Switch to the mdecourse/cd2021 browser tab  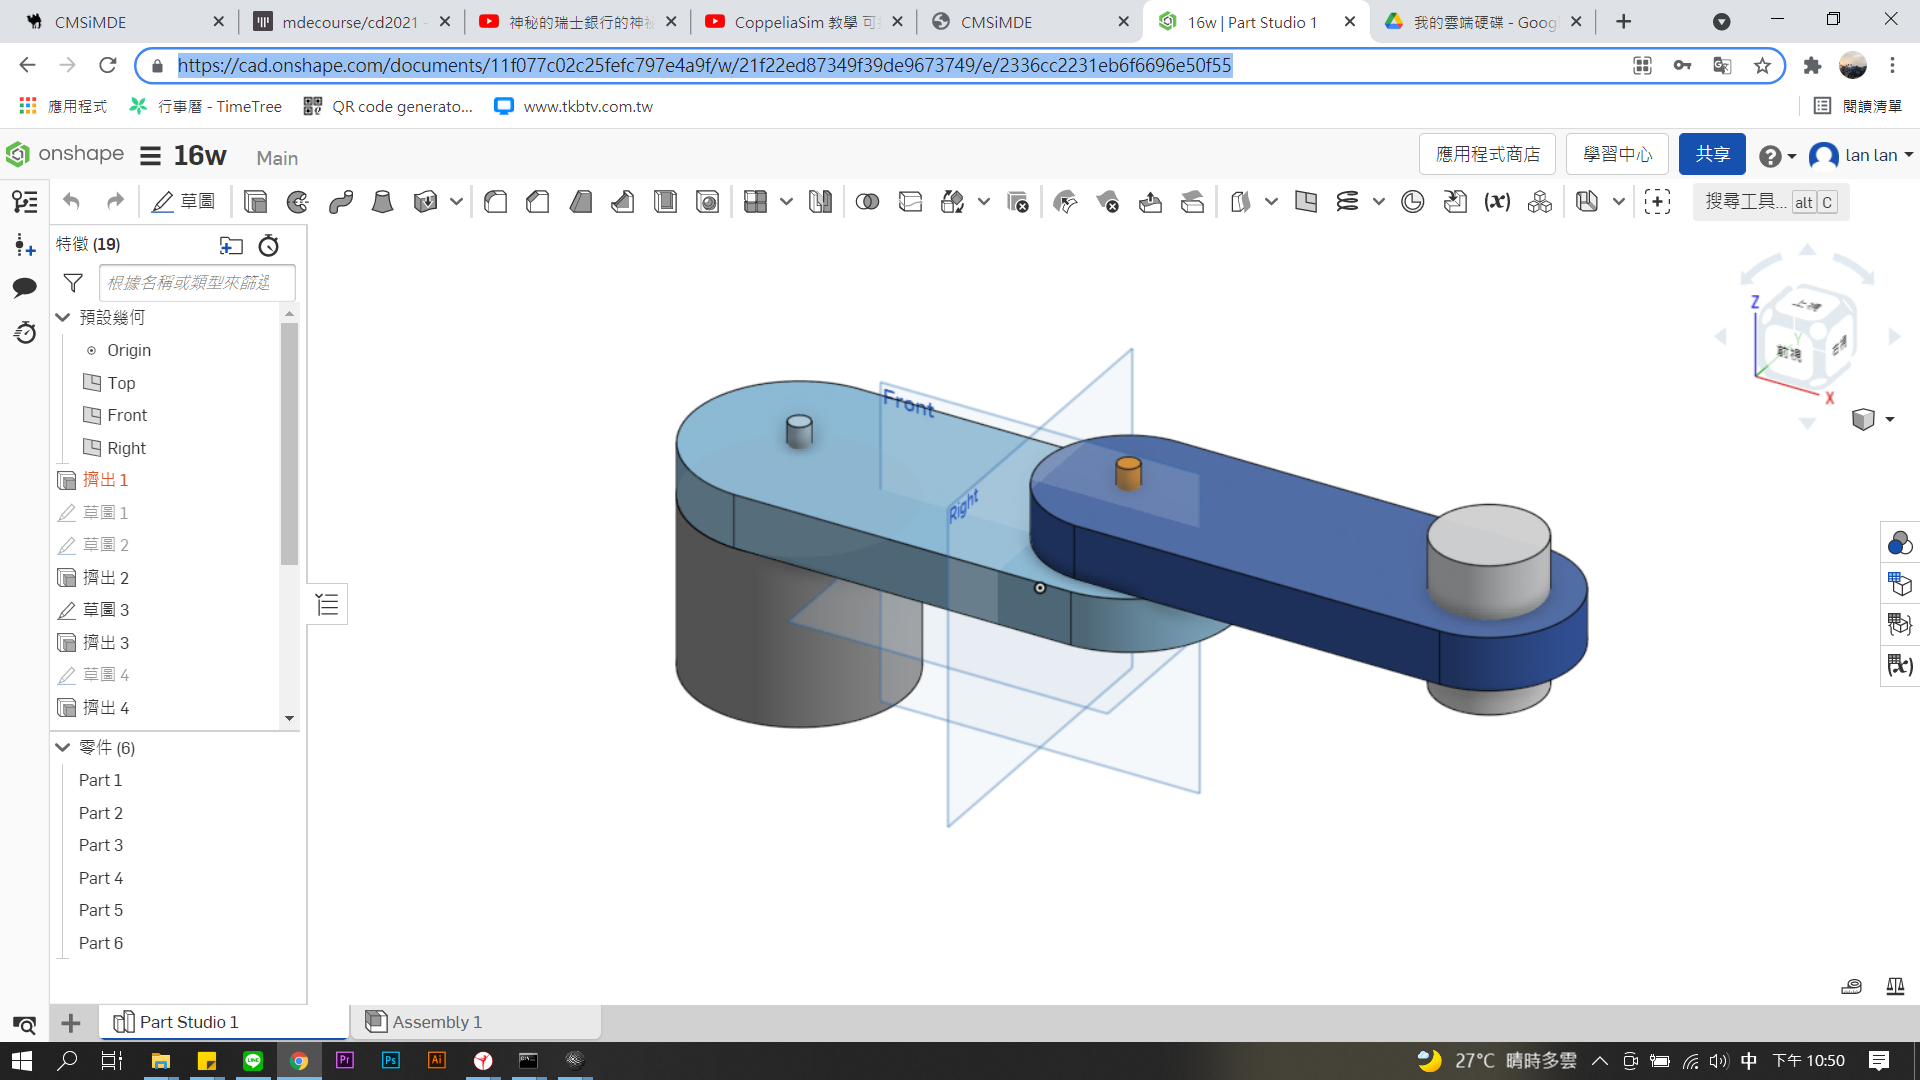pos(351,22)
